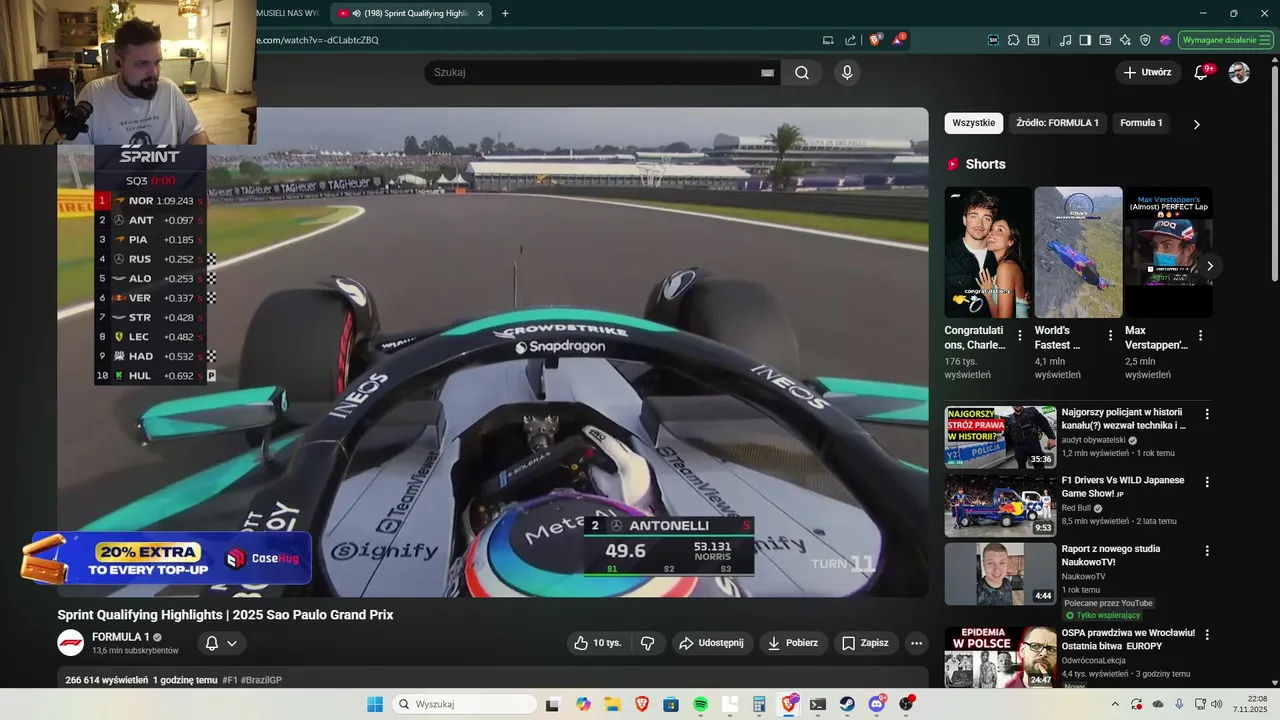Open the volume speaker icon in system tray
Viewport: 1280px width, 720px height.
click(x=1219, y=704)
